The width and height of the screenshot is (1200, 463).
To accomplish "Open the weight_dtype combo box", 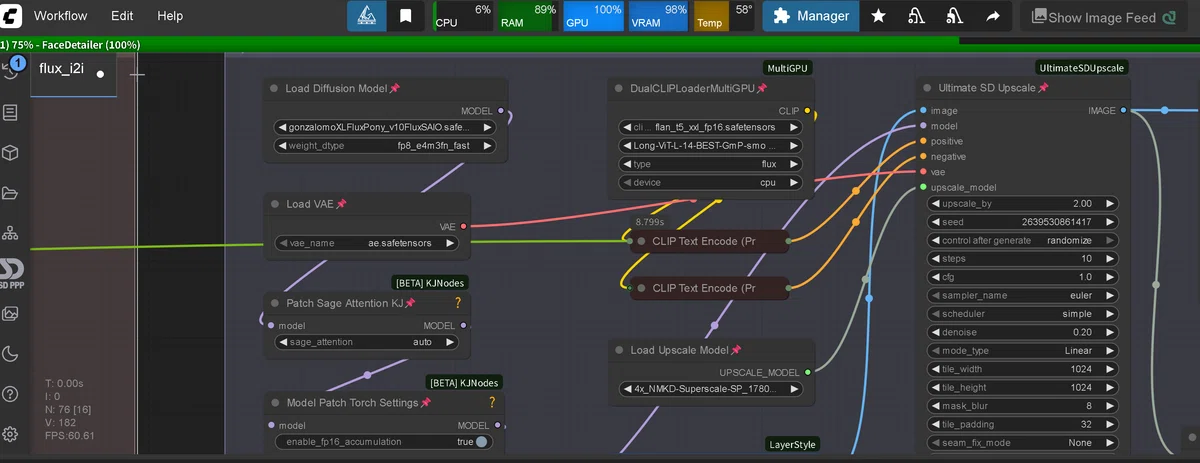I will coord(384,146).
